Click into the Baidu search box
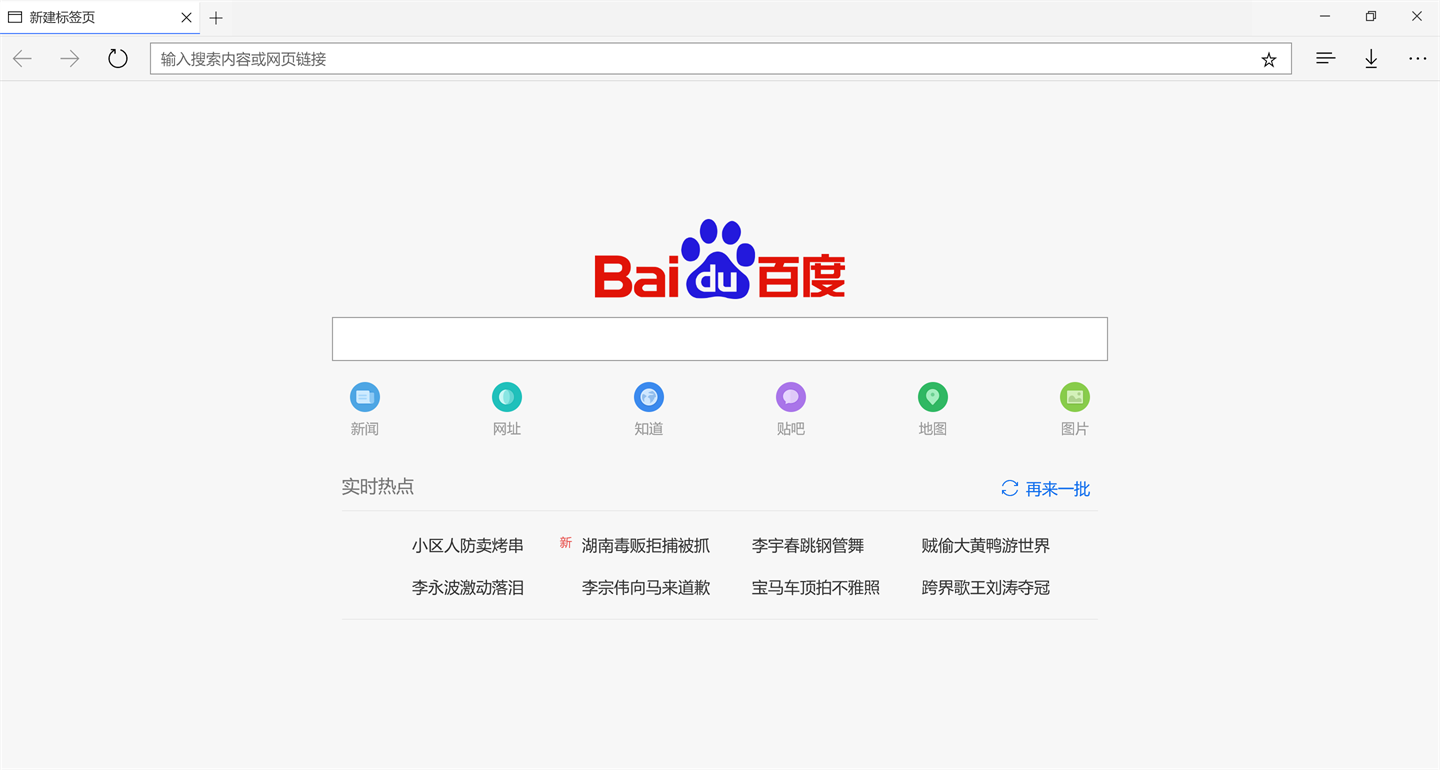 (x=720, y=339)
